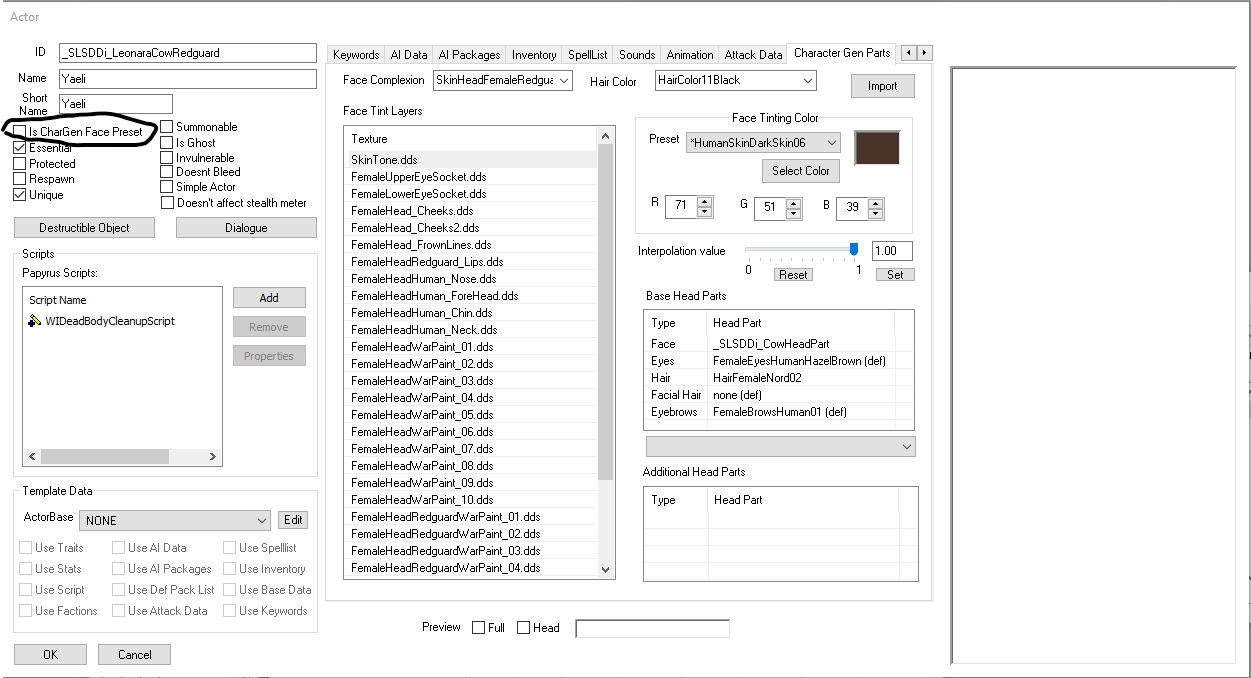
Task: Open the head part selection dropdown below Base Head Parts
Action: click(780, 446)
